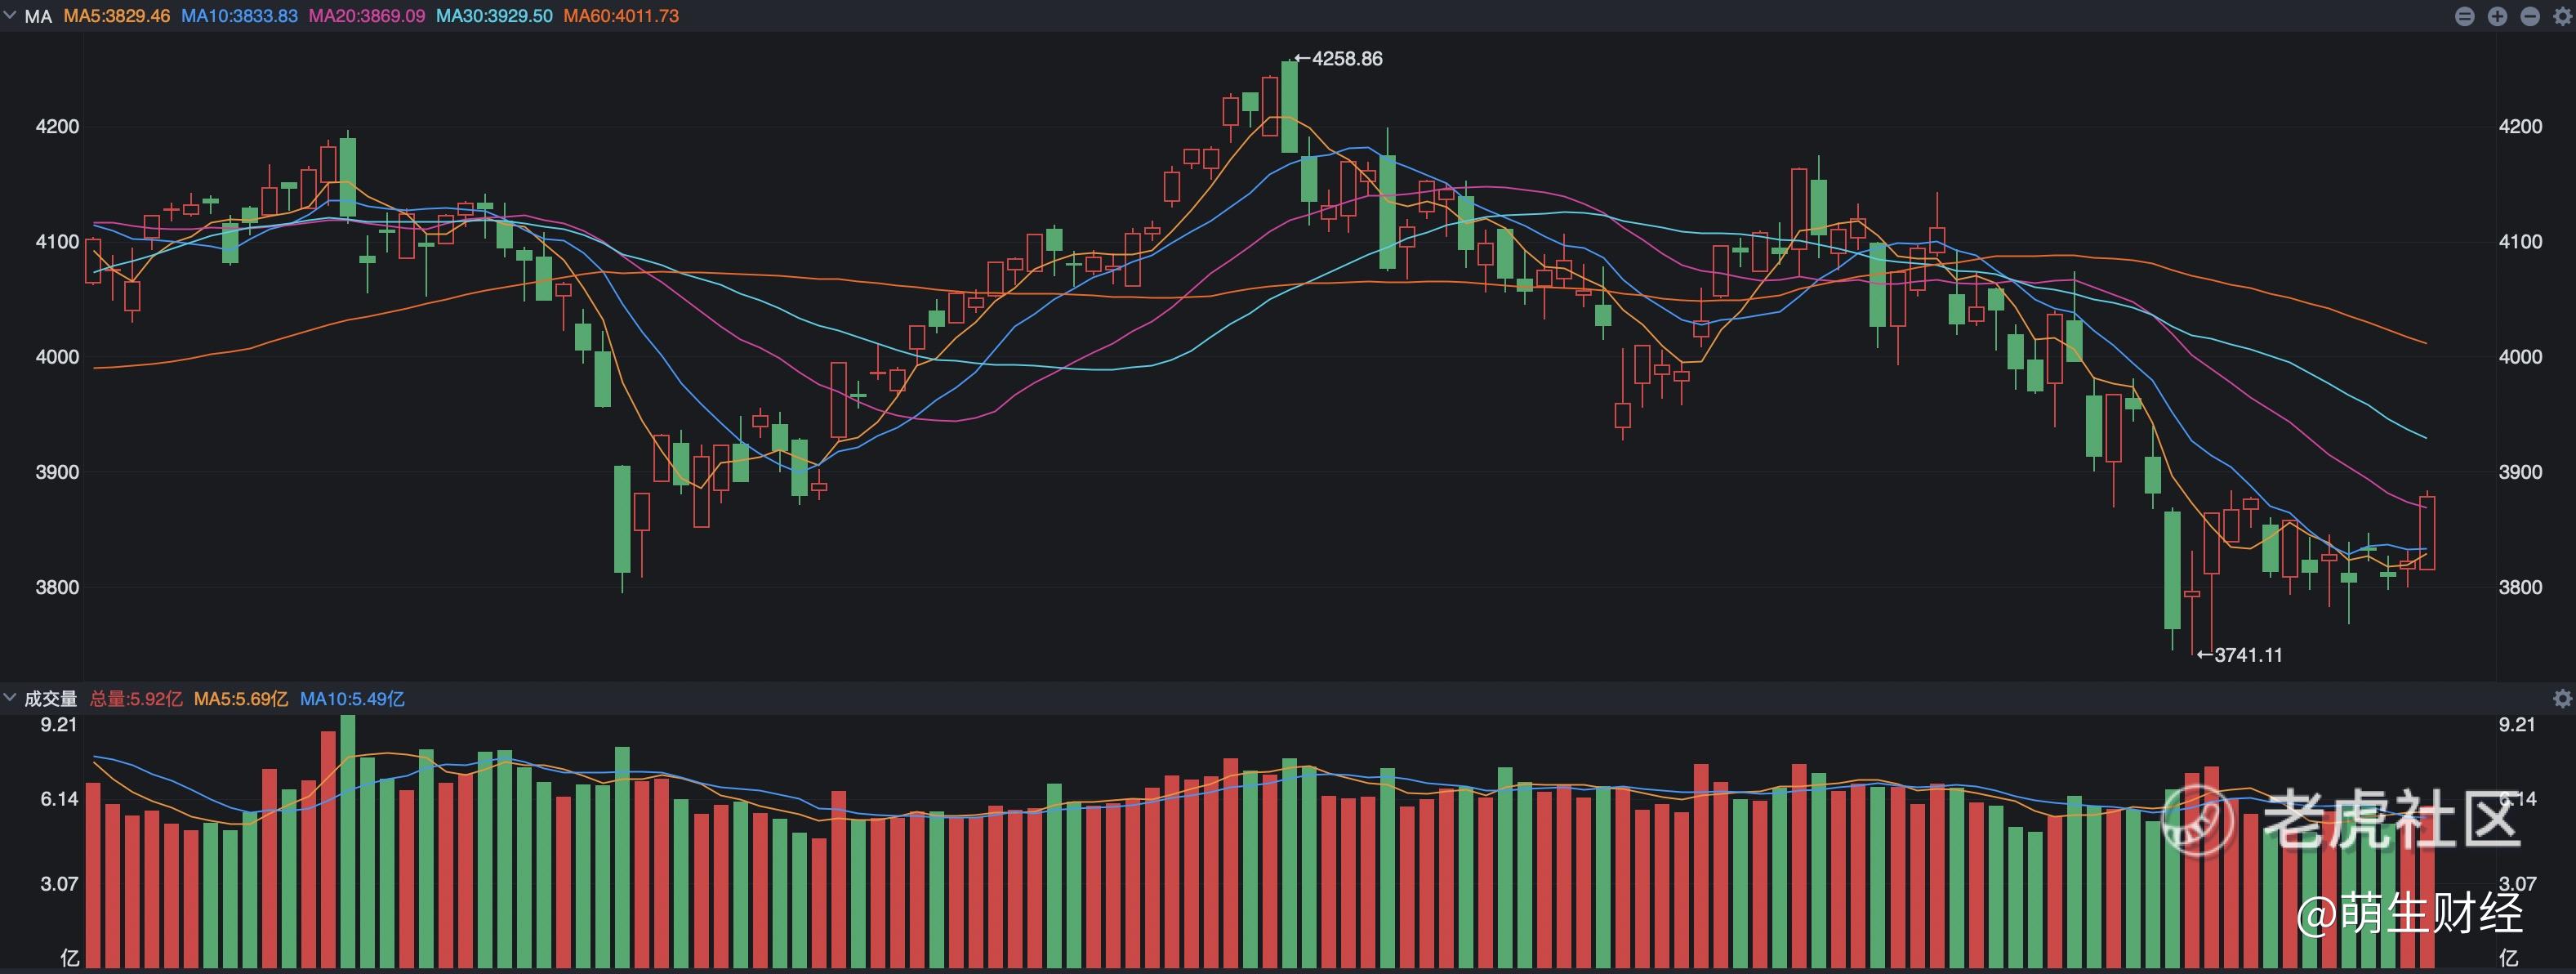Open MA indicator settings gear
This screenshot has height=974, width=2576.
[2562, 16]
